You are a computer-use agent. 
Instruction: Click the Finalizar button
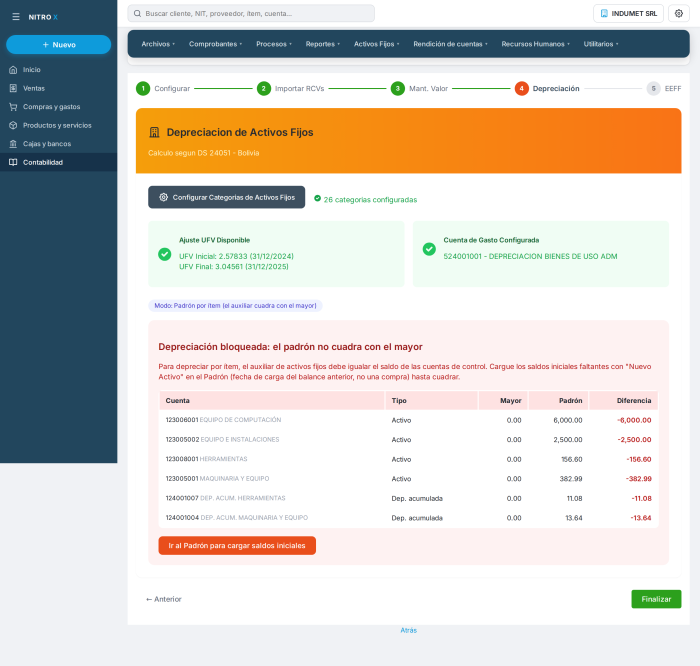656,599
